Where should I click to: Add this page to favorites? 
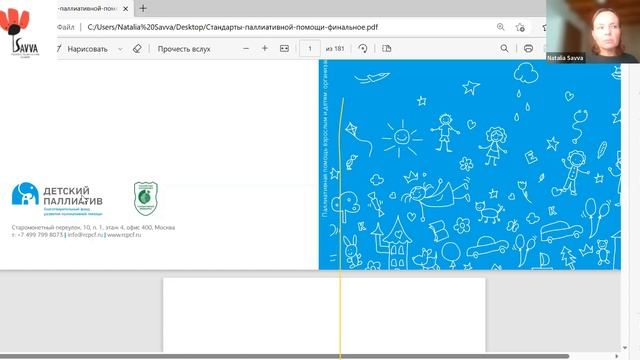pos(520,27)
